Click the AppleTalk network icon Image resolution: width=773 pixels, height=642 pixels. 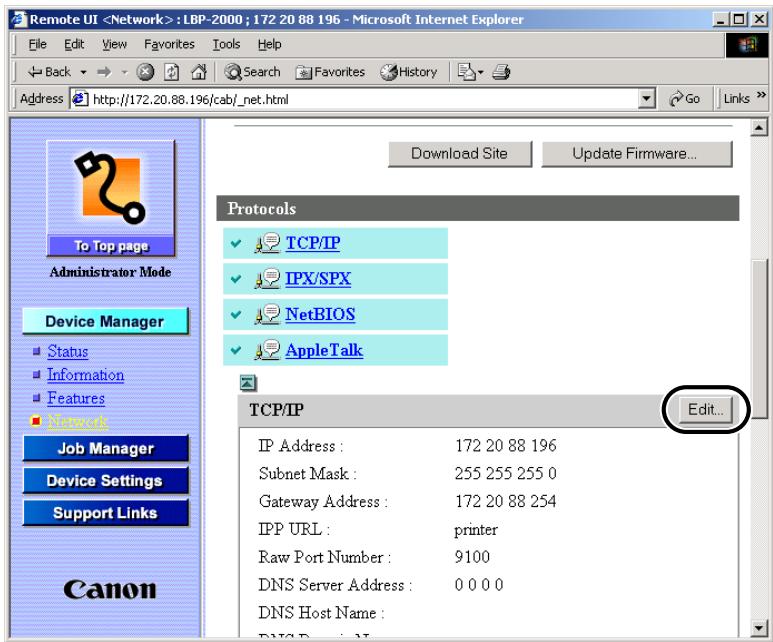267,350
